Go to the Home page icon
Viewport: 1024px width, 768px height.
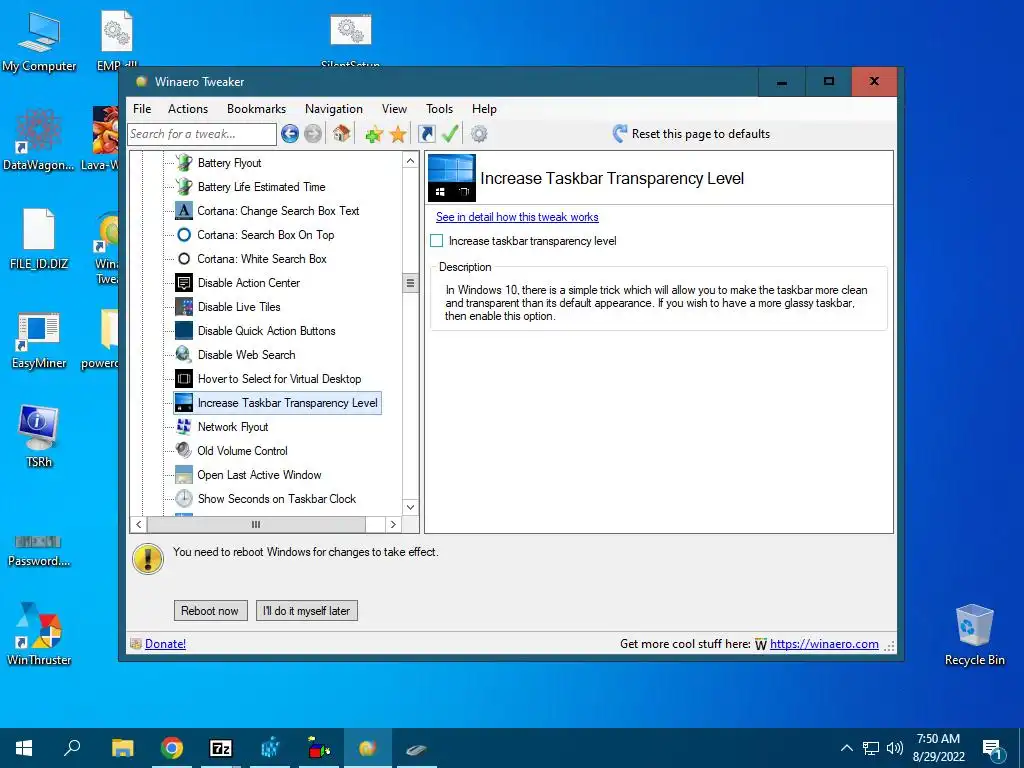click(341, 134)
